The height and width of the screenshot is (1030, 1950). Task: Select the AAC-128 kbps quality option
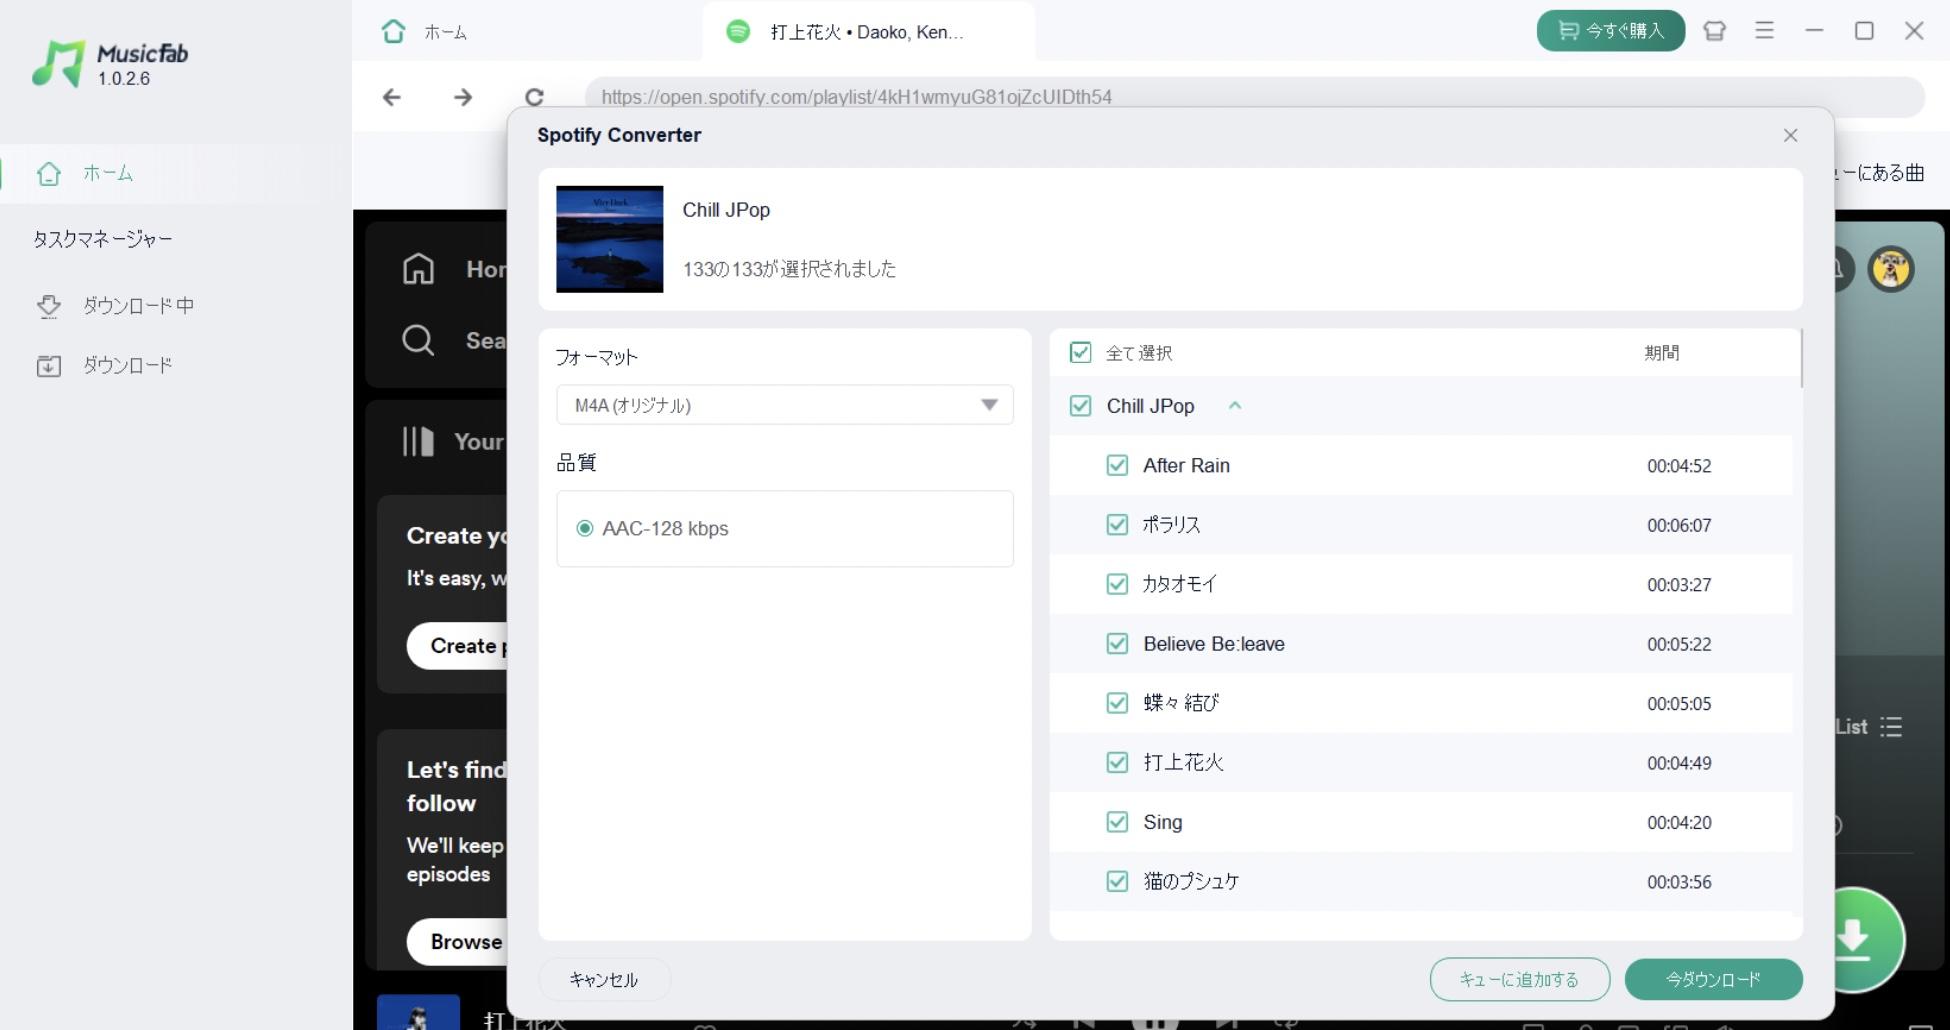click(585, 528)
